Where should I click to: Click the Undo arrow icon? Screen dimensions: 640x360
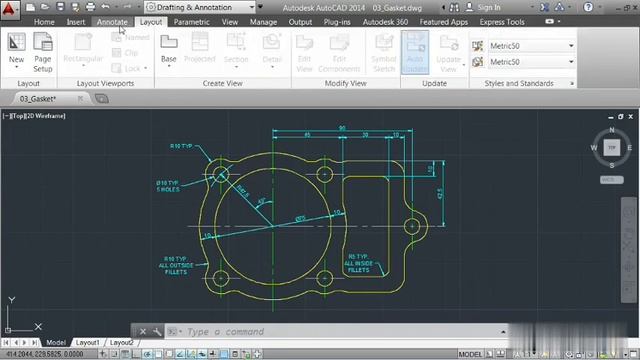click(106, 7)
